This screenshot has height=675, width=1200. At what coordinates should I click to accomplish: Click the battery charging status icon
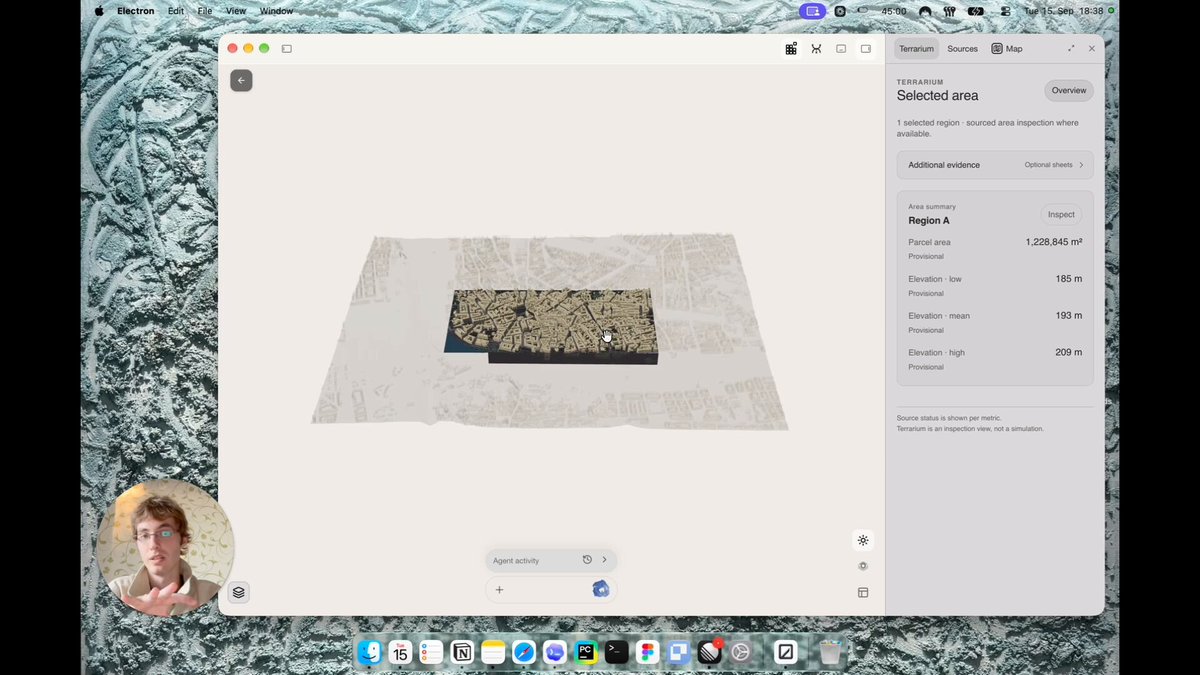pyautogui.click(x=975, y=11)
